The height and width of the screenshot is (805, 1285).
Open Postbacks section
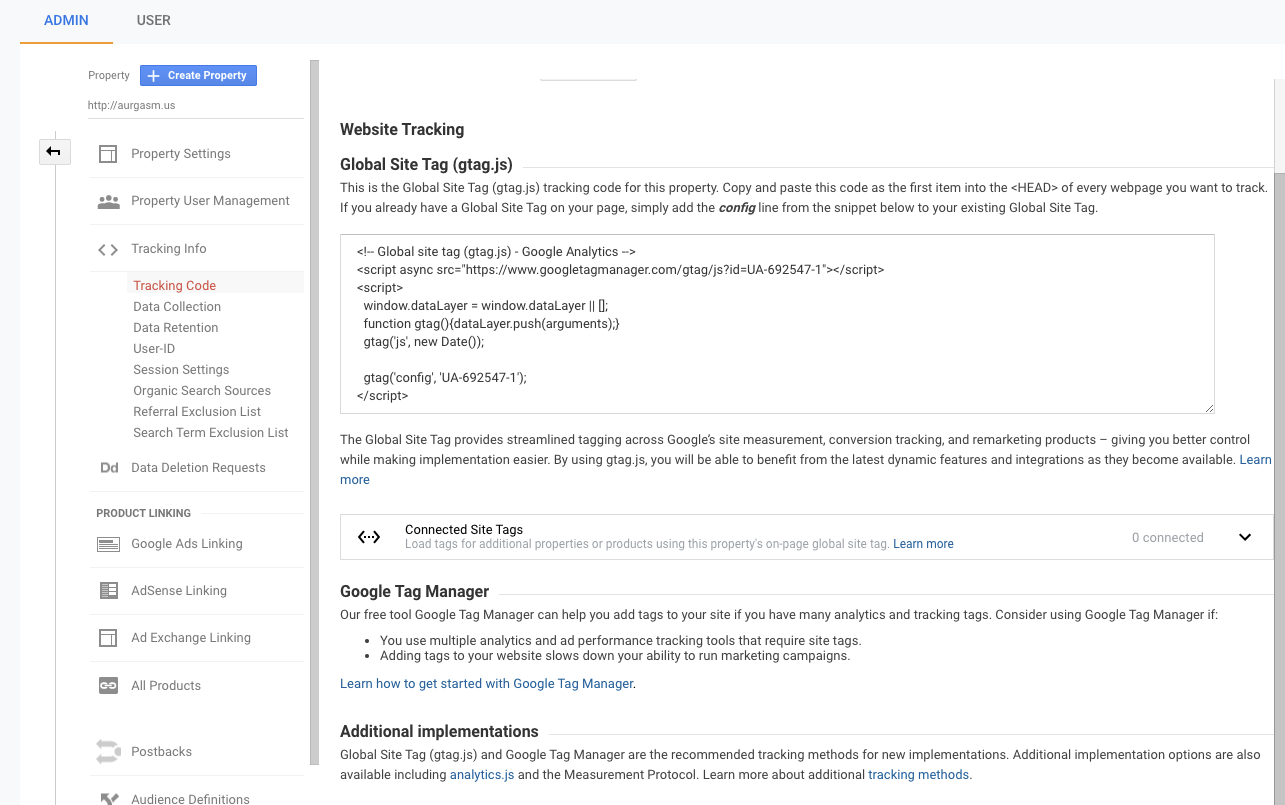(161, 752)
